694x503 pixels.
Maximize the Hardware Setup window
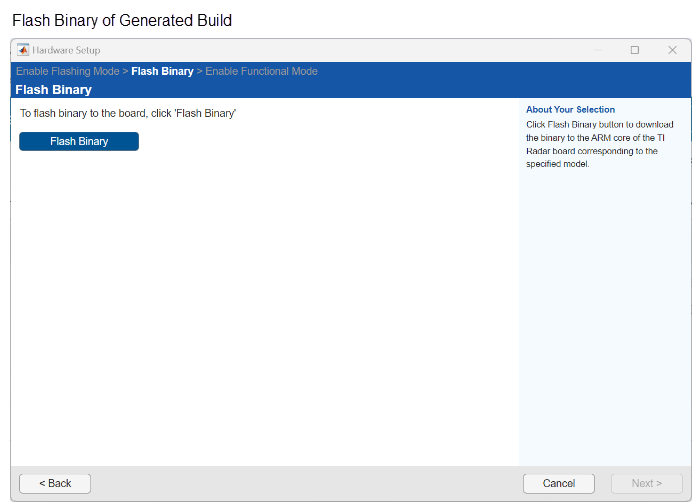[634, 50]
